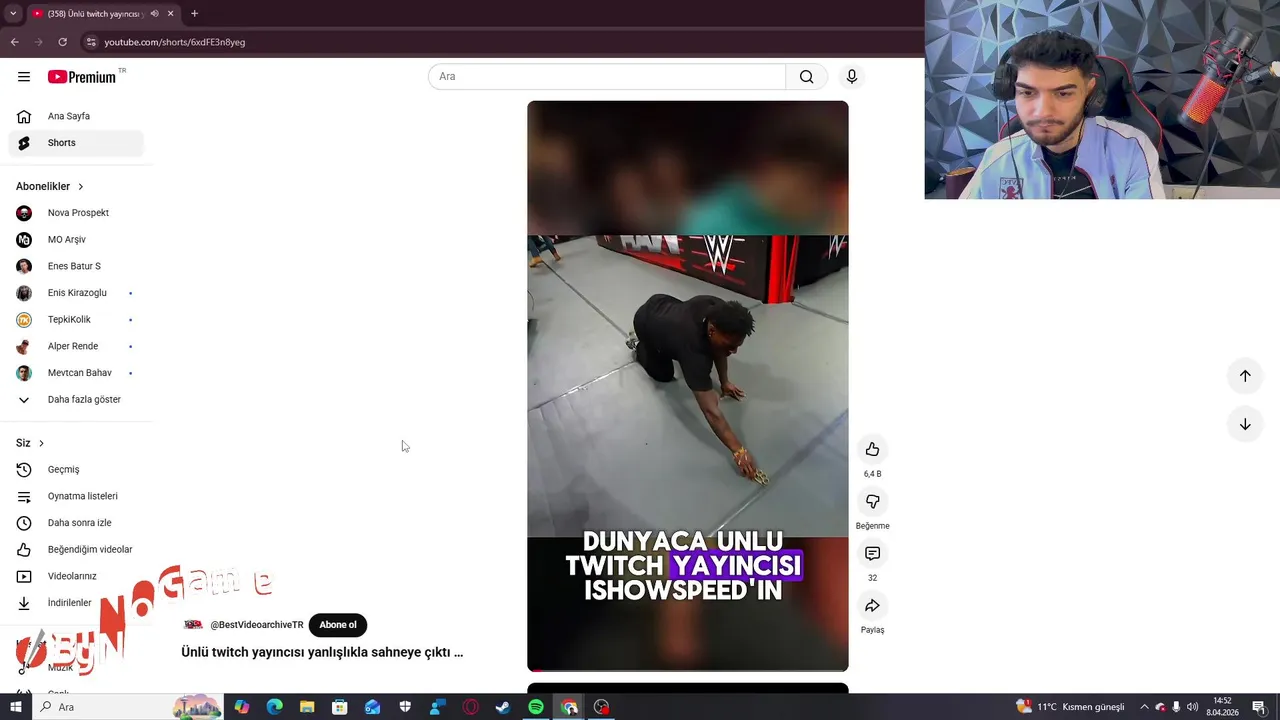Open the Alper Rende subscription
The width and height of the screenshot is (1280, 720).
(76, 346)
